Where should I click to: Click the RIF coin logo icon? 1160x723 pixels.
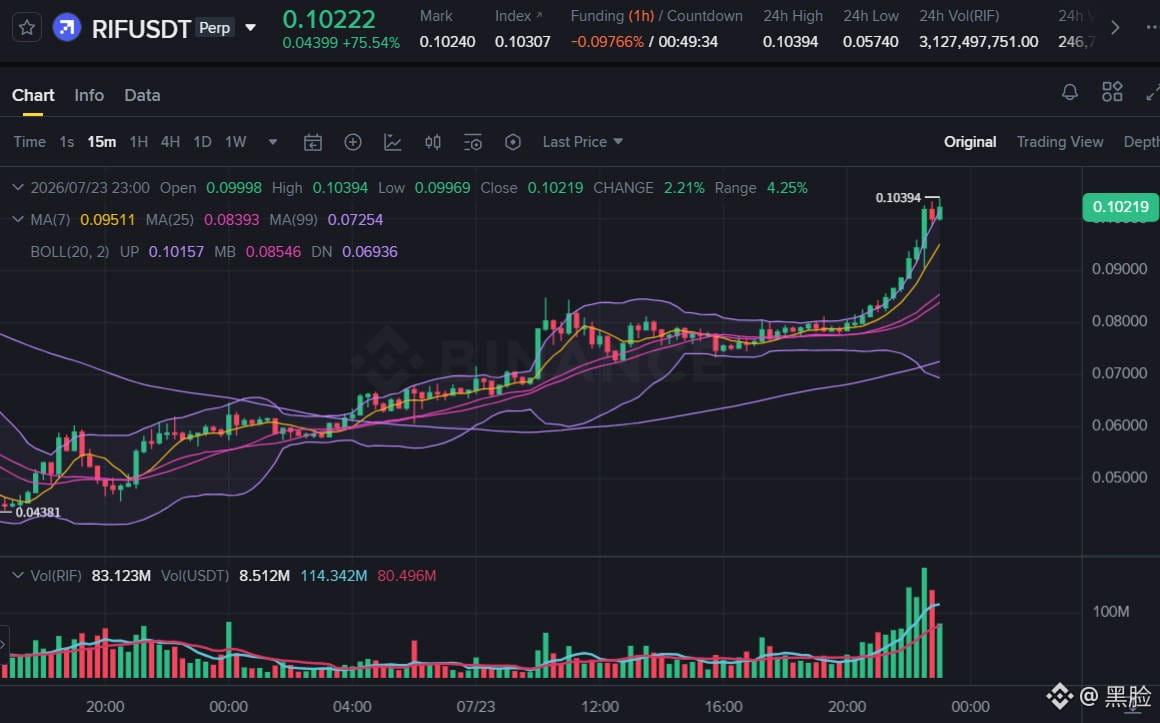(x=67, y=28)
